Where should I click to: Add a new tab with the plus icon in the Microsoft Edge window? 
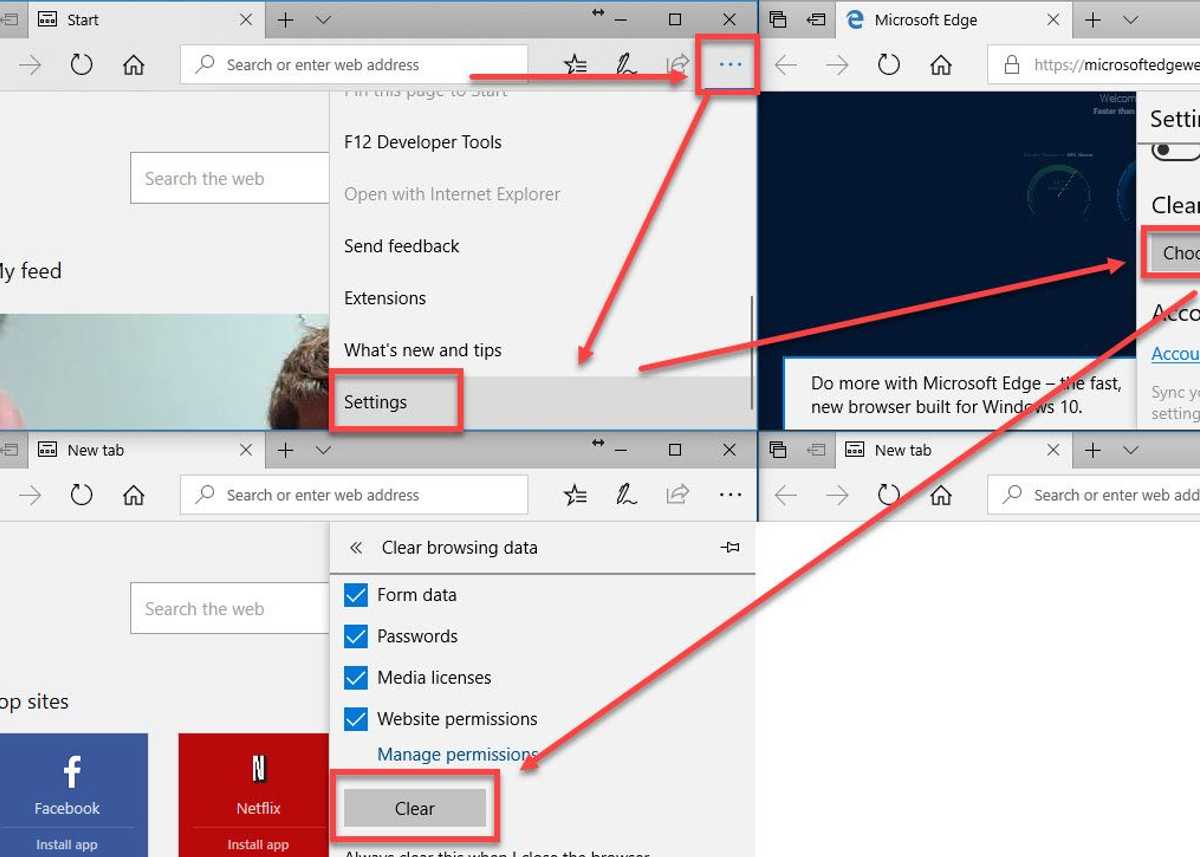[x=1093, y=20]
